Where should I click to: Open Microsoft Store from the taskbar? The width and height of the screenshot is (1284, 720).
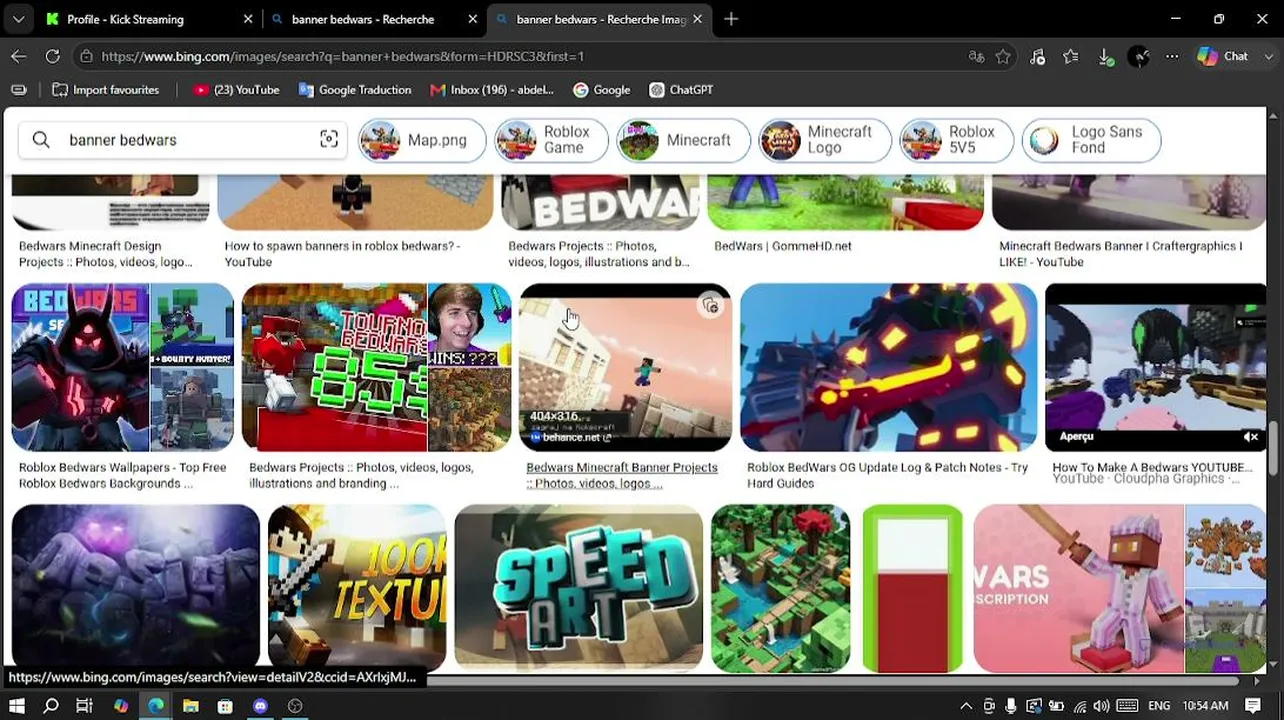pos(225,706)
